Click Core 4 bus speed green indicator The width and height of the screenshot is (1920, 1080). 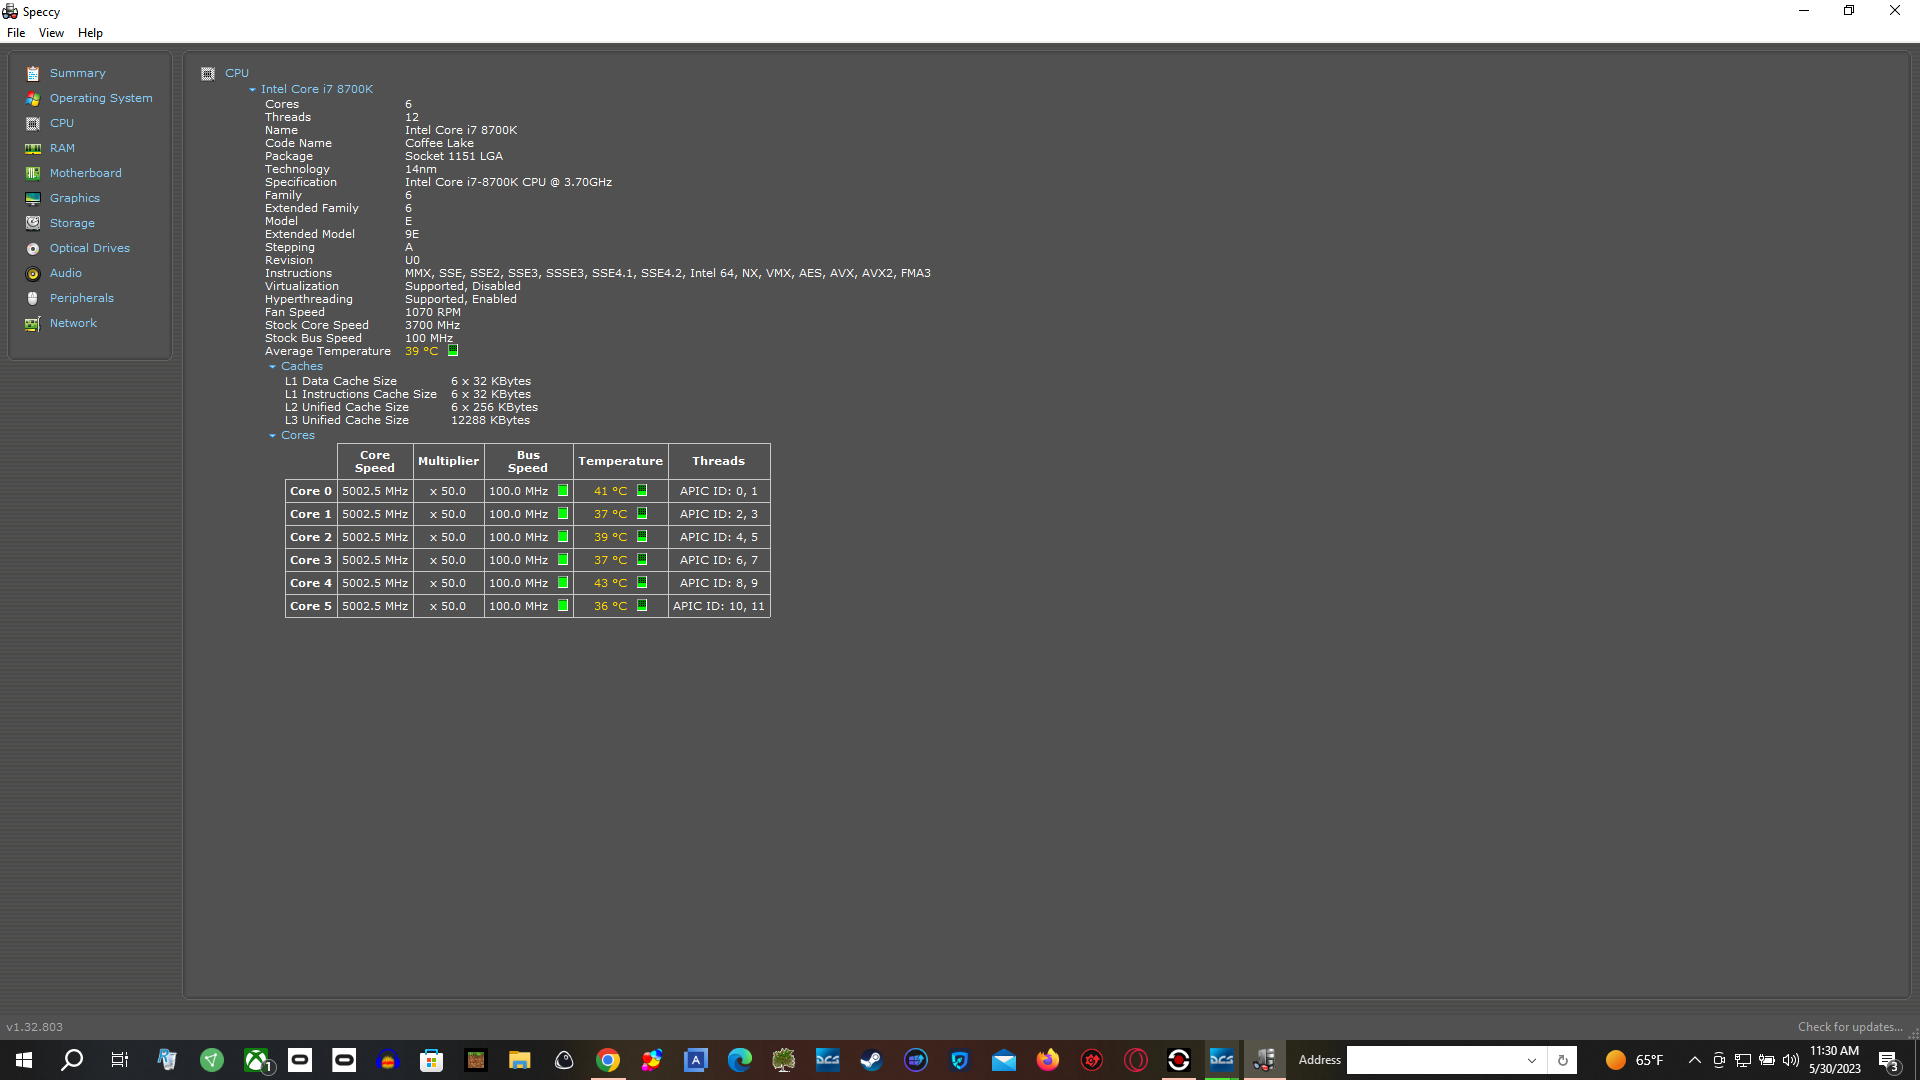pyautogui.click(x=563, y=583)
